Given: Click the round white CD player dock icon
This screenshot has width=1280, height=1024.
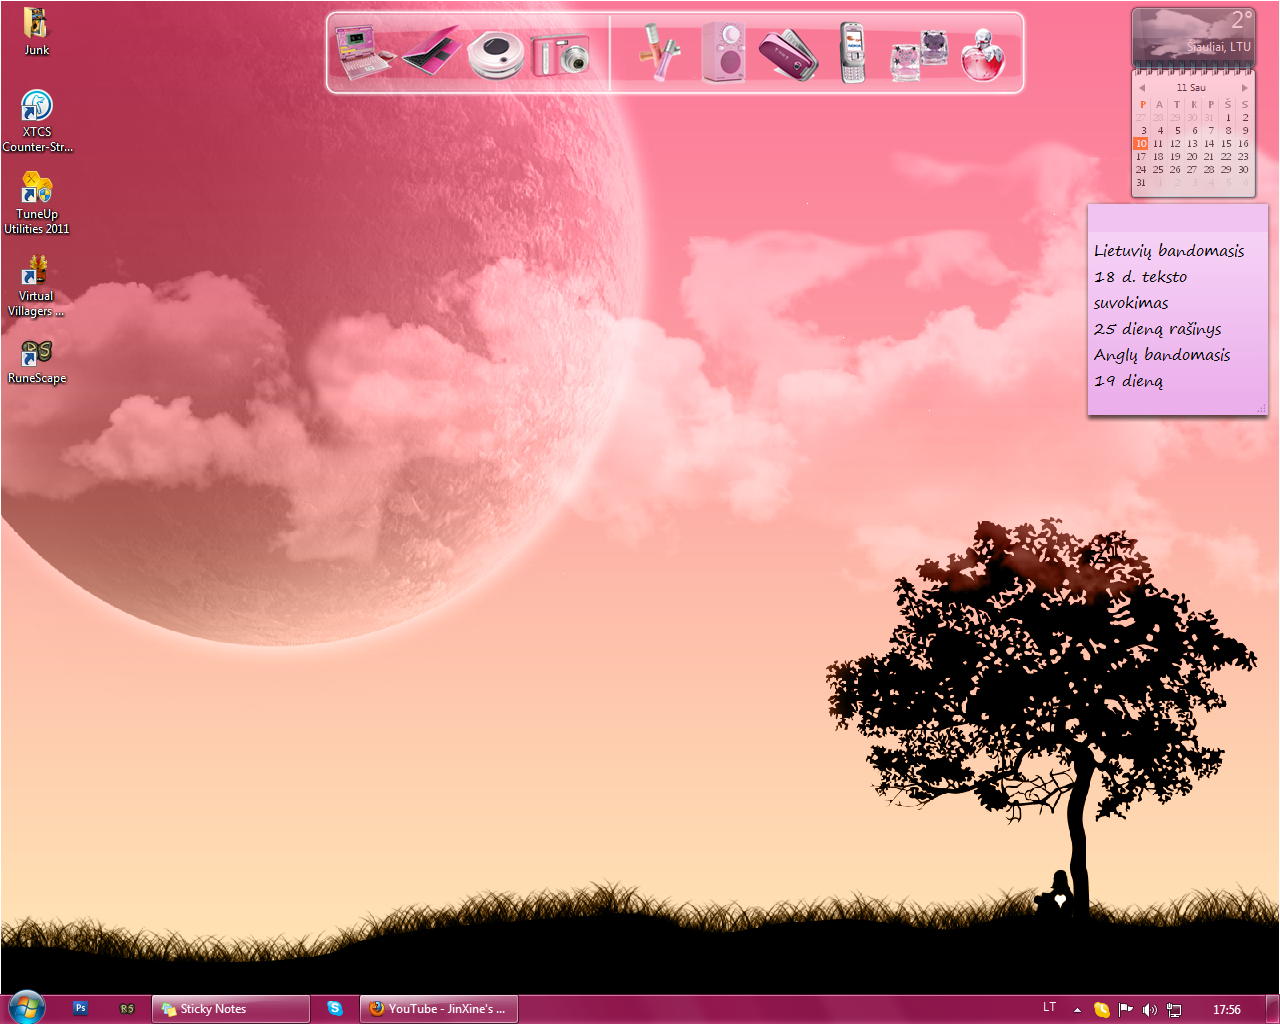Looking at the screenshot, I should 496,55.
